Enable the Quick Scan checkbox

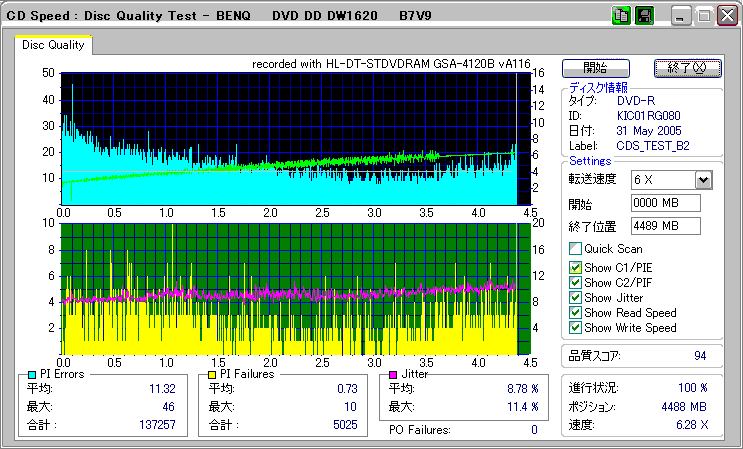[575, 249]
